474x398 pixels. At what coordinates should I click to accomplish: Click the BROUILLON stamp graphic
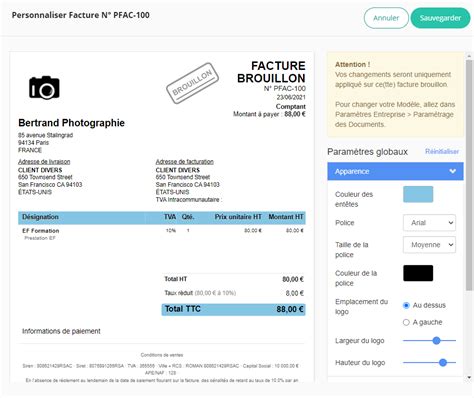tap(192, 83)
